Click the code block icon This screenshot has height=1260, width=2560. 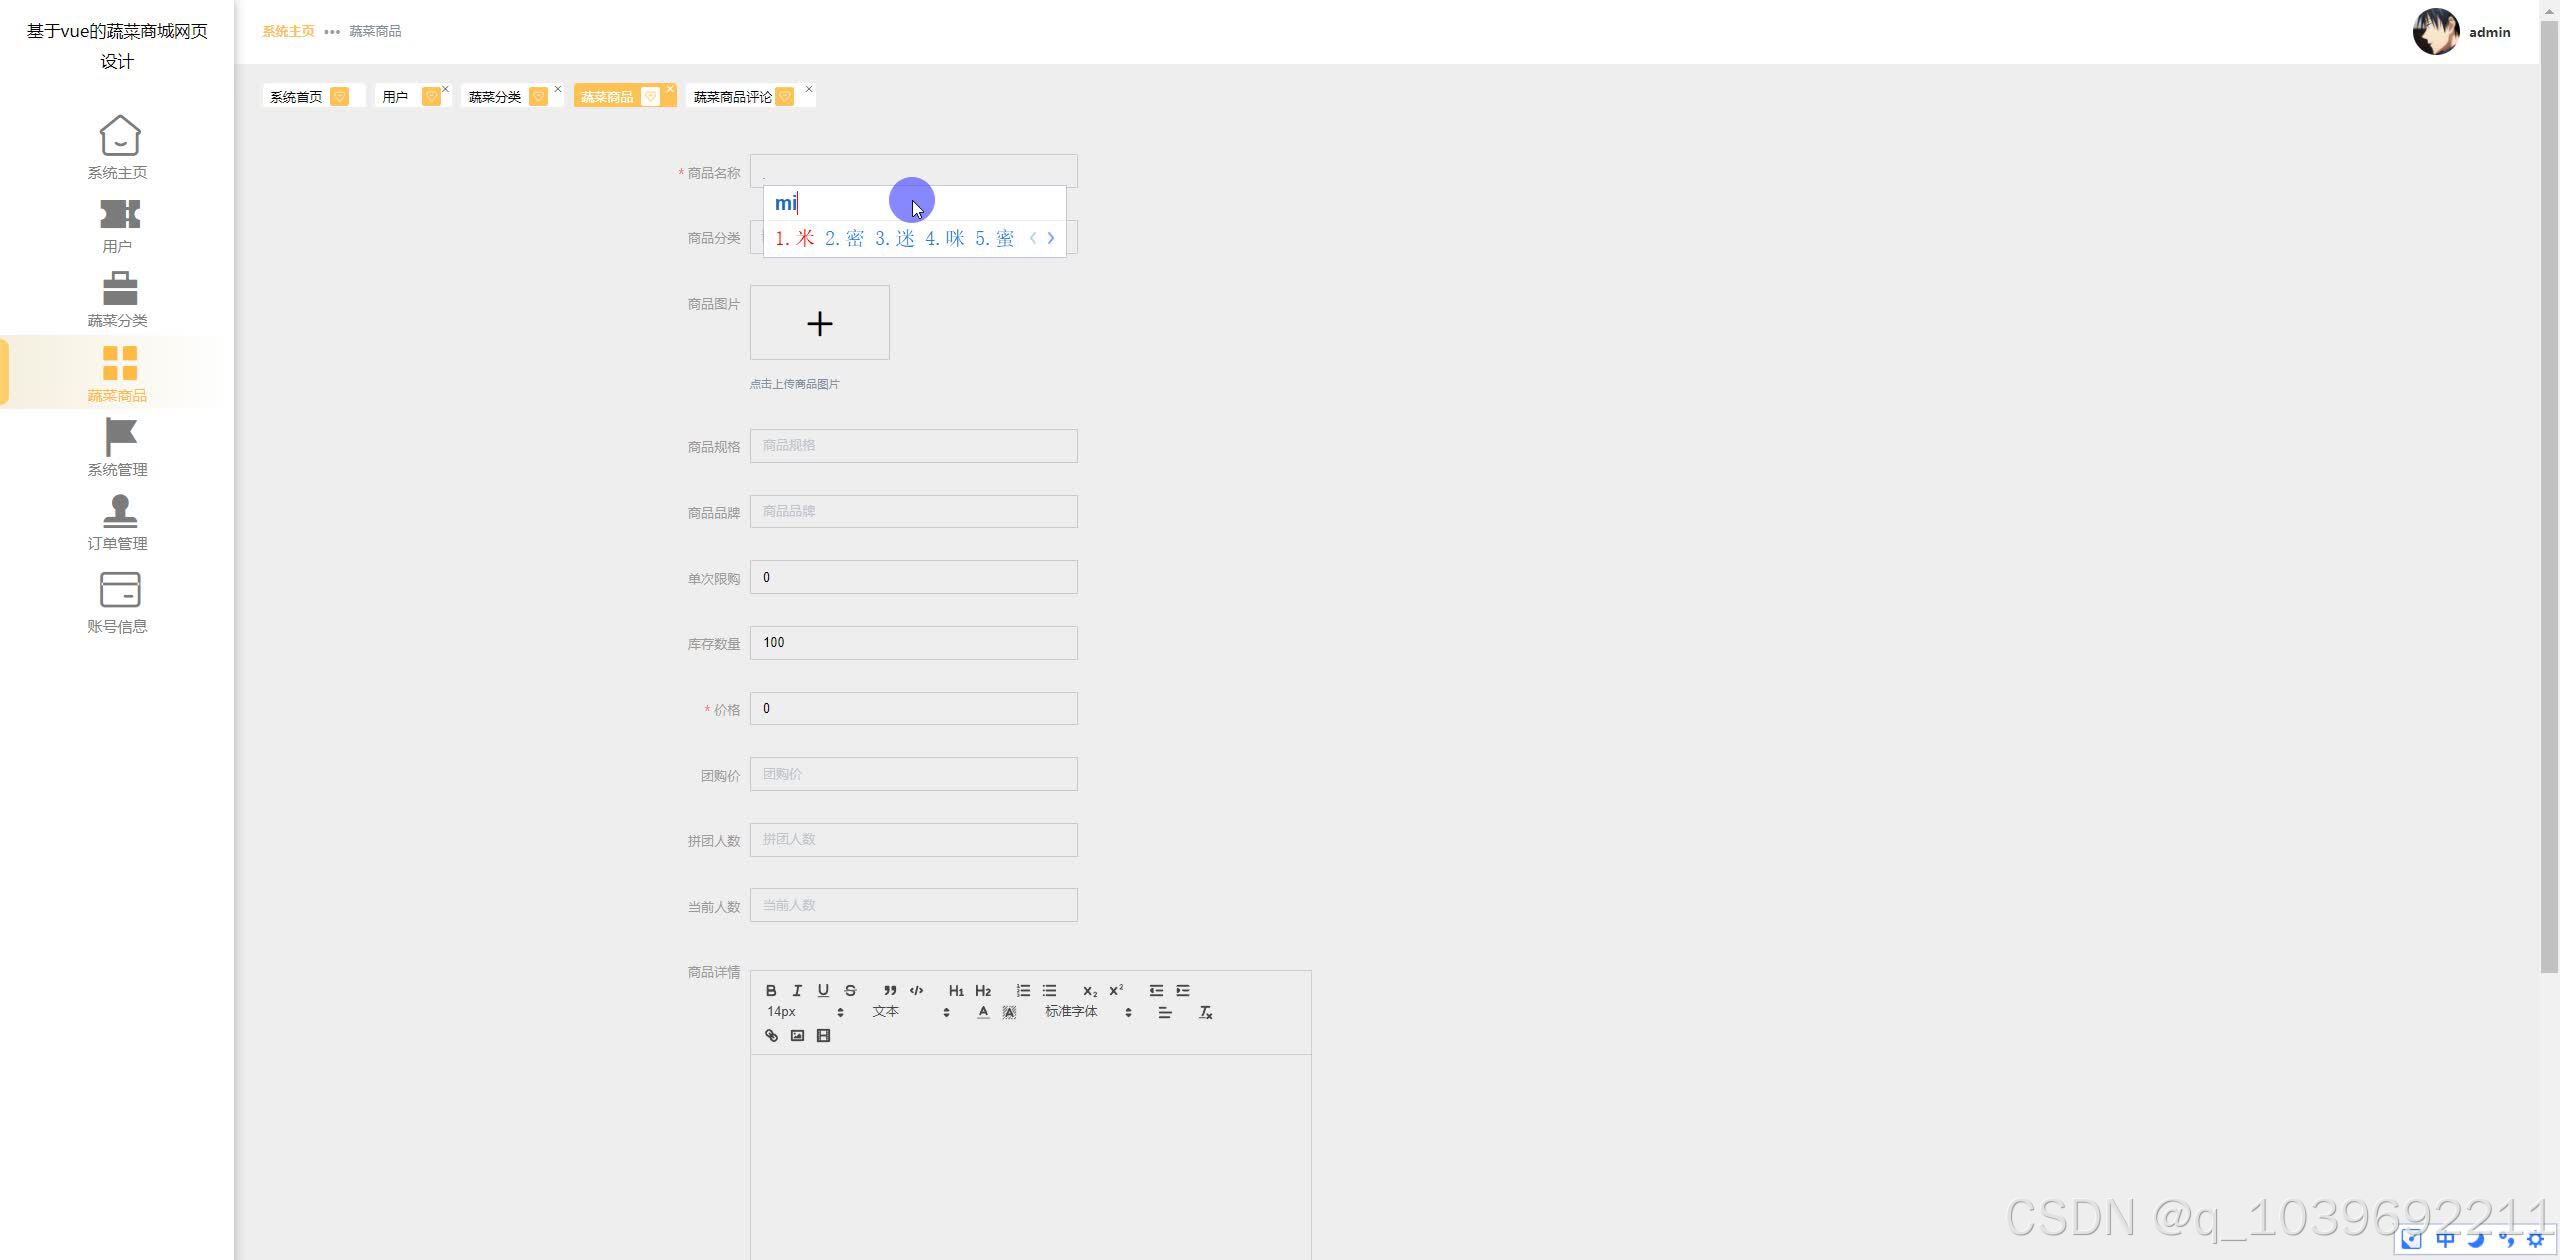[916, 990]
